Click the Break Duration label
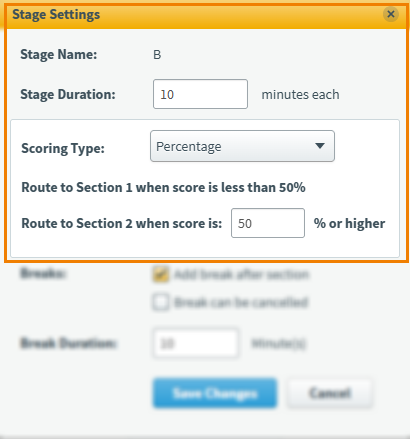The height and width of the screenshot is (439, 410). tap(68, 343)
